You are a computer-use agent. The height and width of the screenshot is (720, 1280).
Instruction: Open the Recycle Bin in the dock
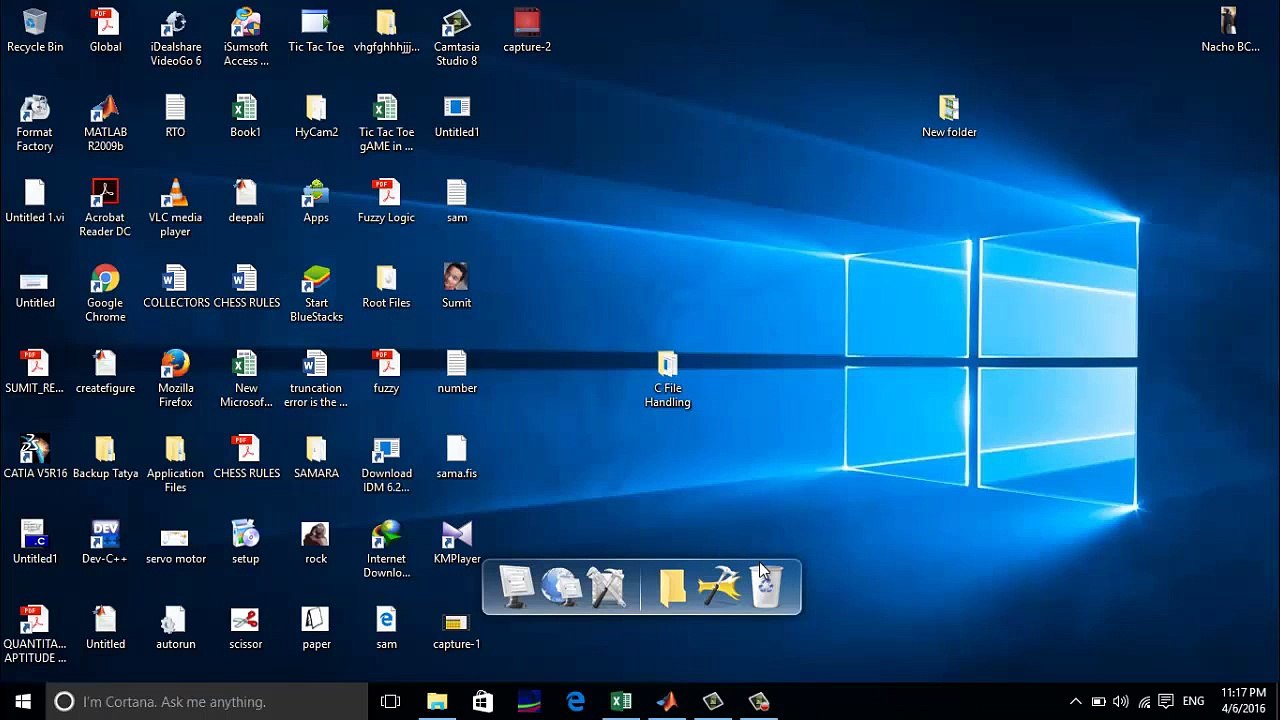click(766, 587)
